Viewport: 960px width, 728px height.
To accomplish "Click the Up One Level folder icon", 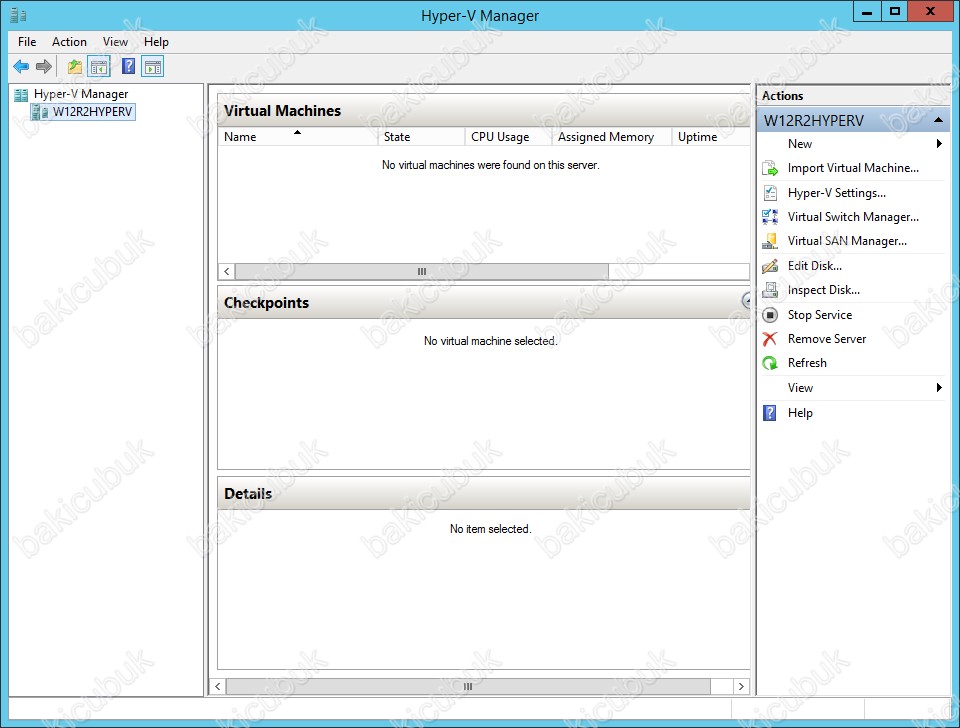I will point(75,66).
